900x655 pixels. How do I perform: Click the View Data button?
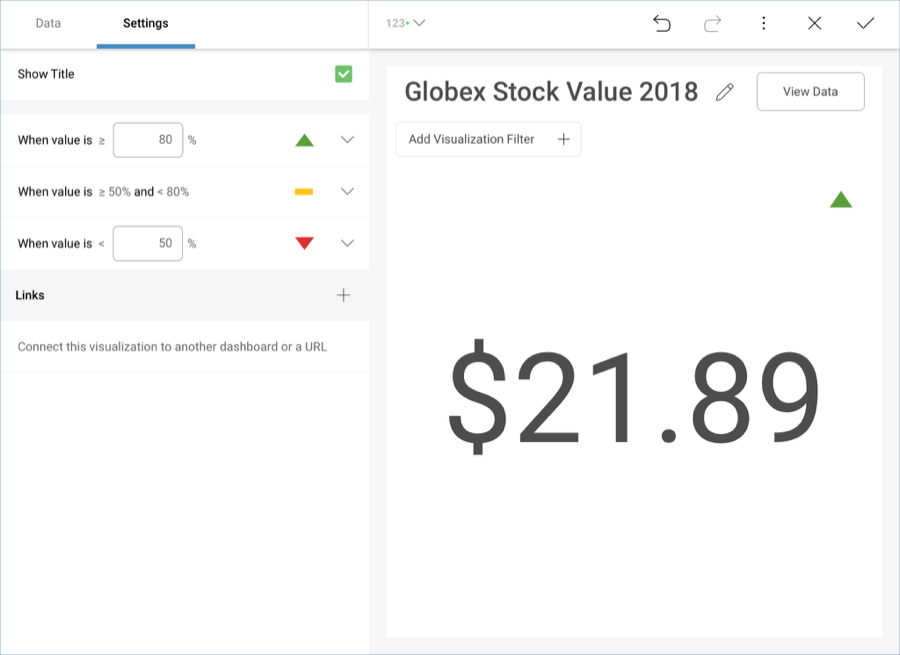point(810,91)
